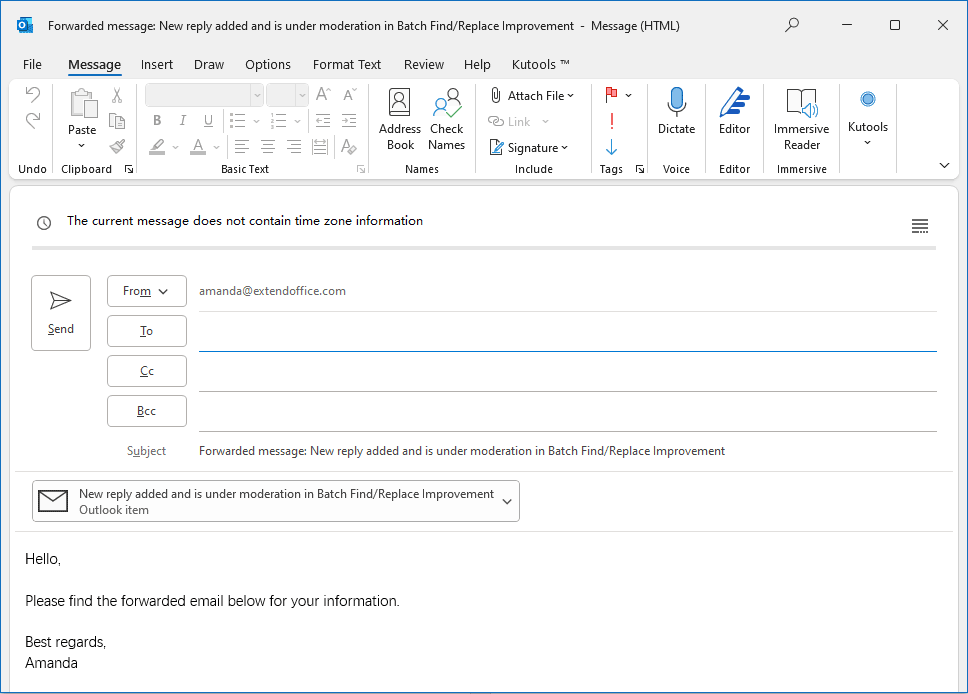Open the Attach File dropdown
The width and height of the screenshot is (968, 694).
(x=533, y=95)
